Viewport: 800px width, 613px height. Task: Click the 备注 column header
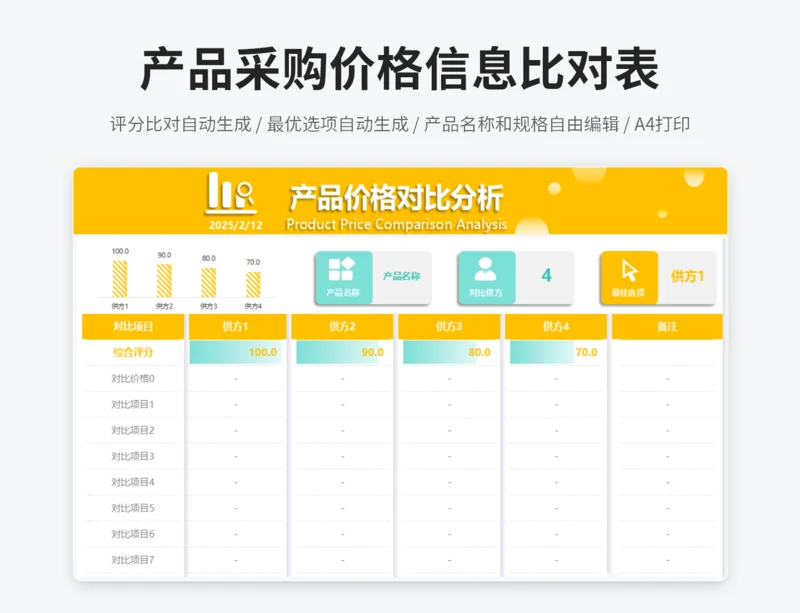[x=667, y=327]
